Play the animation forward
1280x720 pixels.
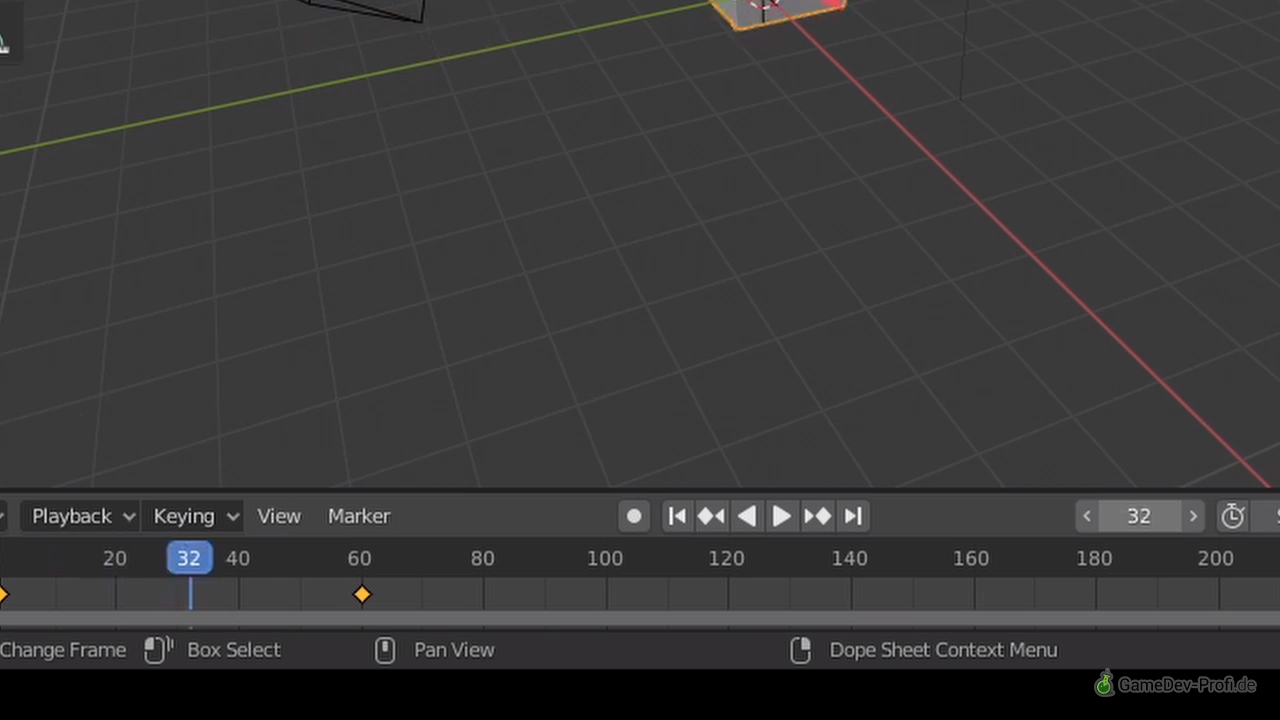(781, 516)
